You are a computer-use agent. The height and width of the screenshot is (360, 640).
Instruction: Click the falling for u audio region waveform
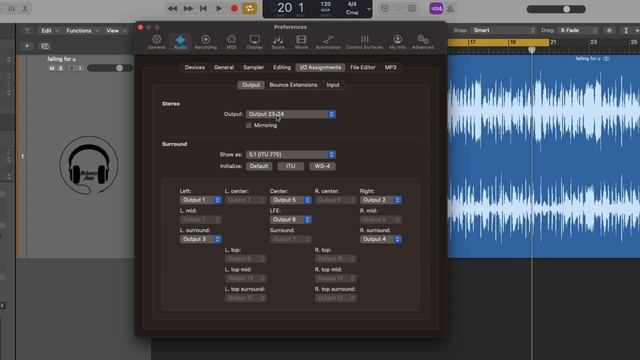click(544, 157)
